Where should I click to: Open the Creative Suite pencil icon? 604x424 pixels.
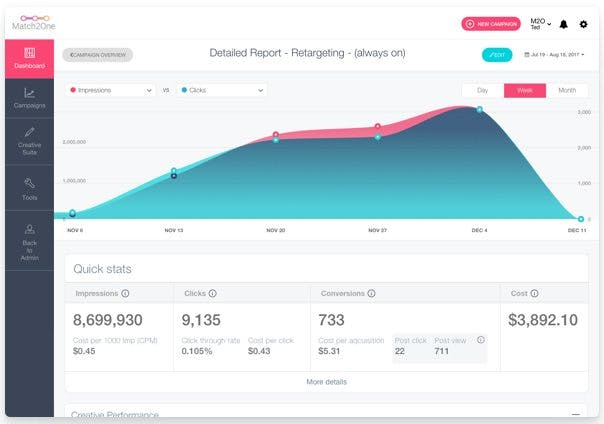coord(30,132)
